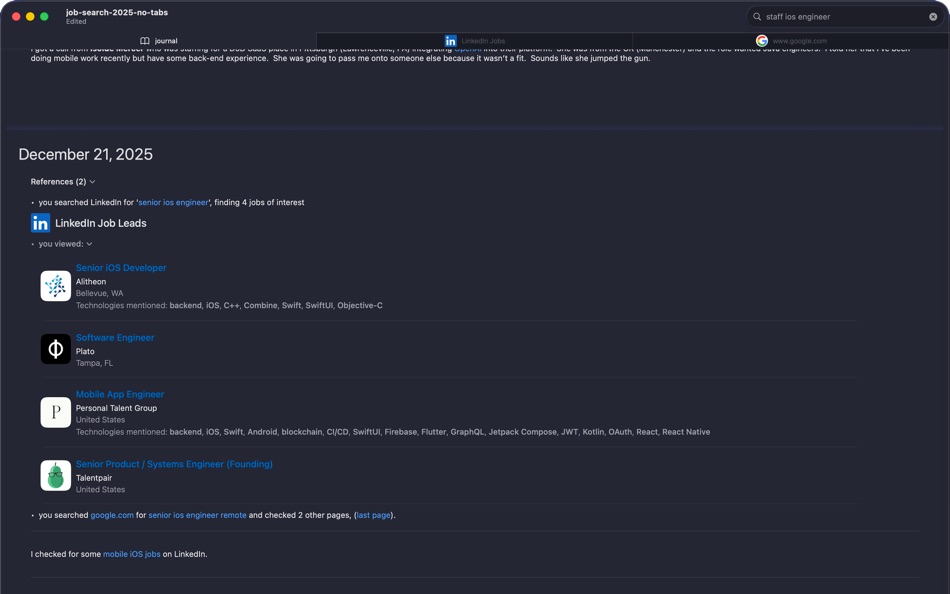Click the 'staff ios engineer' search field
Screen dimensions: 950x594
point(845,17)
